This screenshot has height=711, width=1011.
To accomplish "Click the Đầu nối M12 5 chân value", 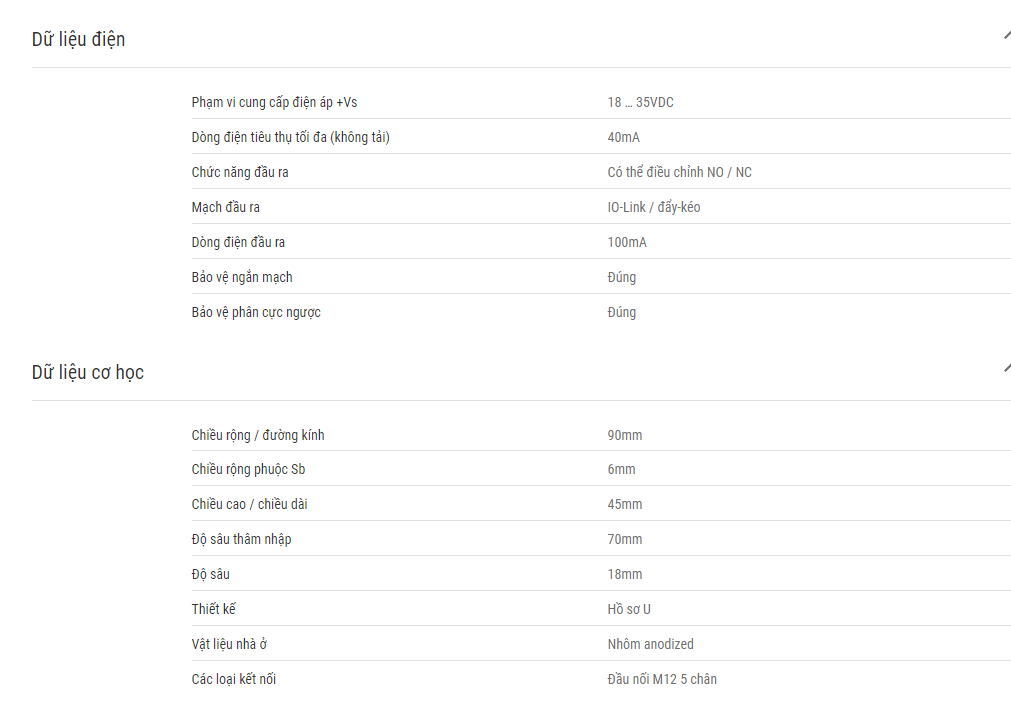I will [662, 679].
